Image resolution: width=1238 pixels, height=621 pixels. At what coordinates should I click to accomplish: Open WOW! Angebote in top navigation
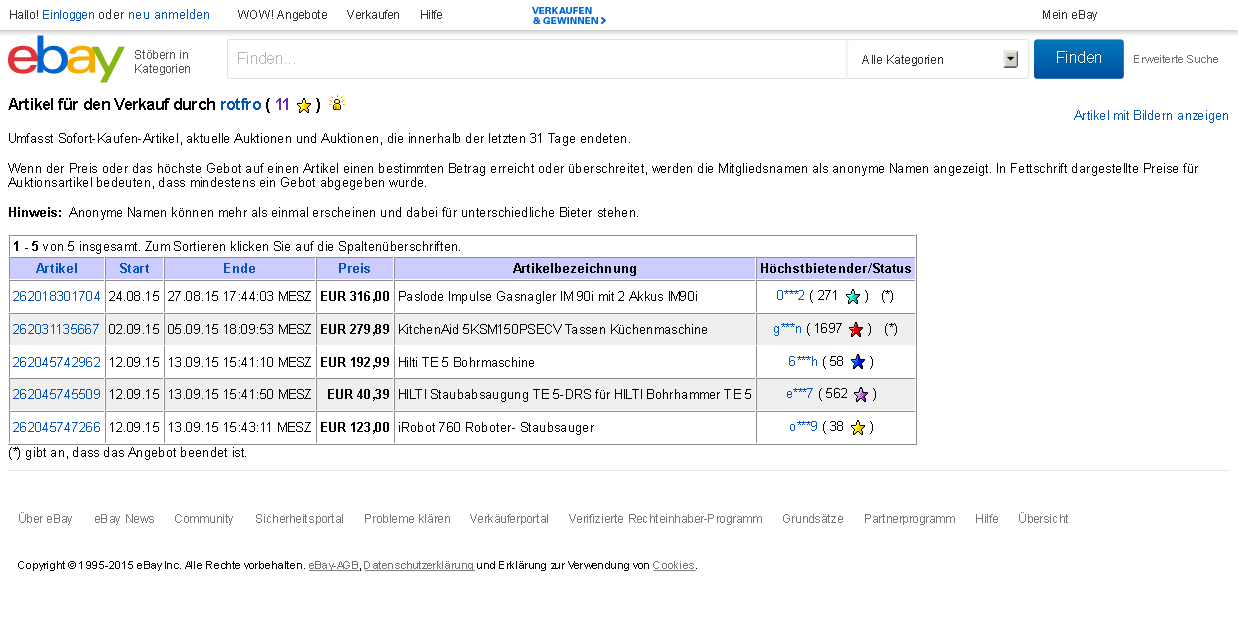point(282,15)
